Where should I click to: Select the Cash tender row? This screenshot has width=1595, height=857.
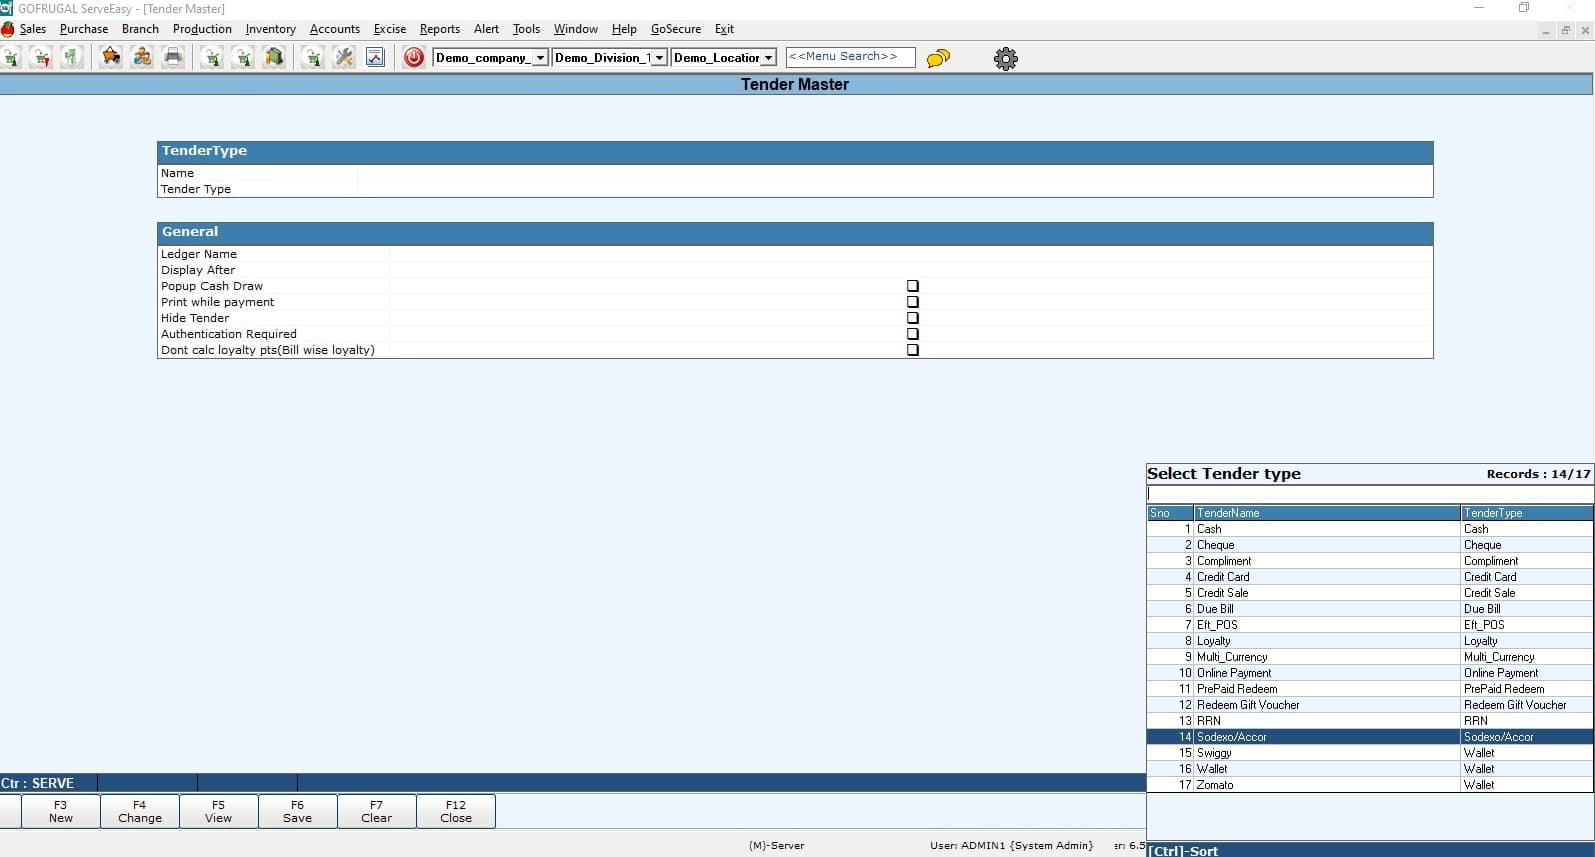[1370, 529]
